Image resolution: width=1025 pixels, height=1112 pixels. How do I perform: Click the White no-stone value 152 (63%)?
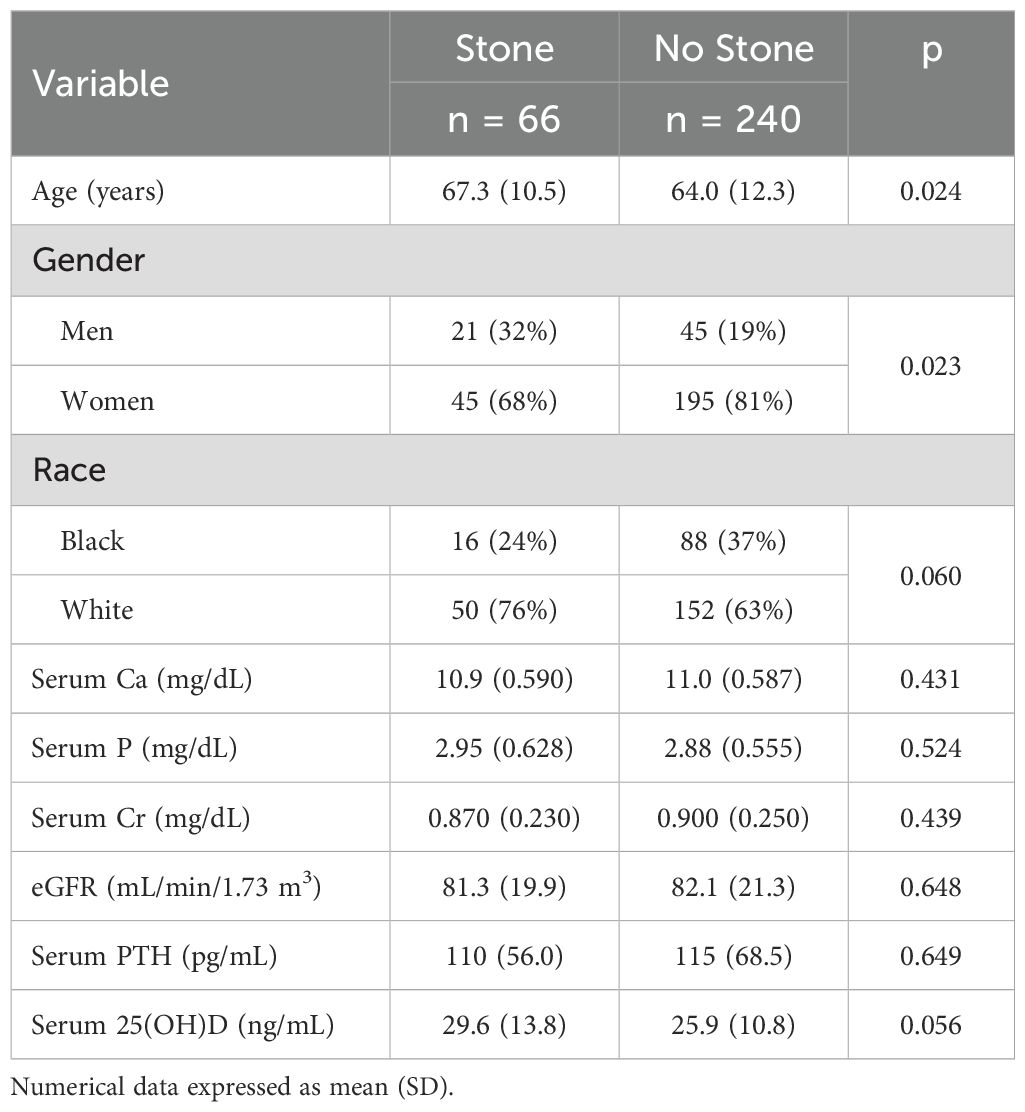coord(734,610)
